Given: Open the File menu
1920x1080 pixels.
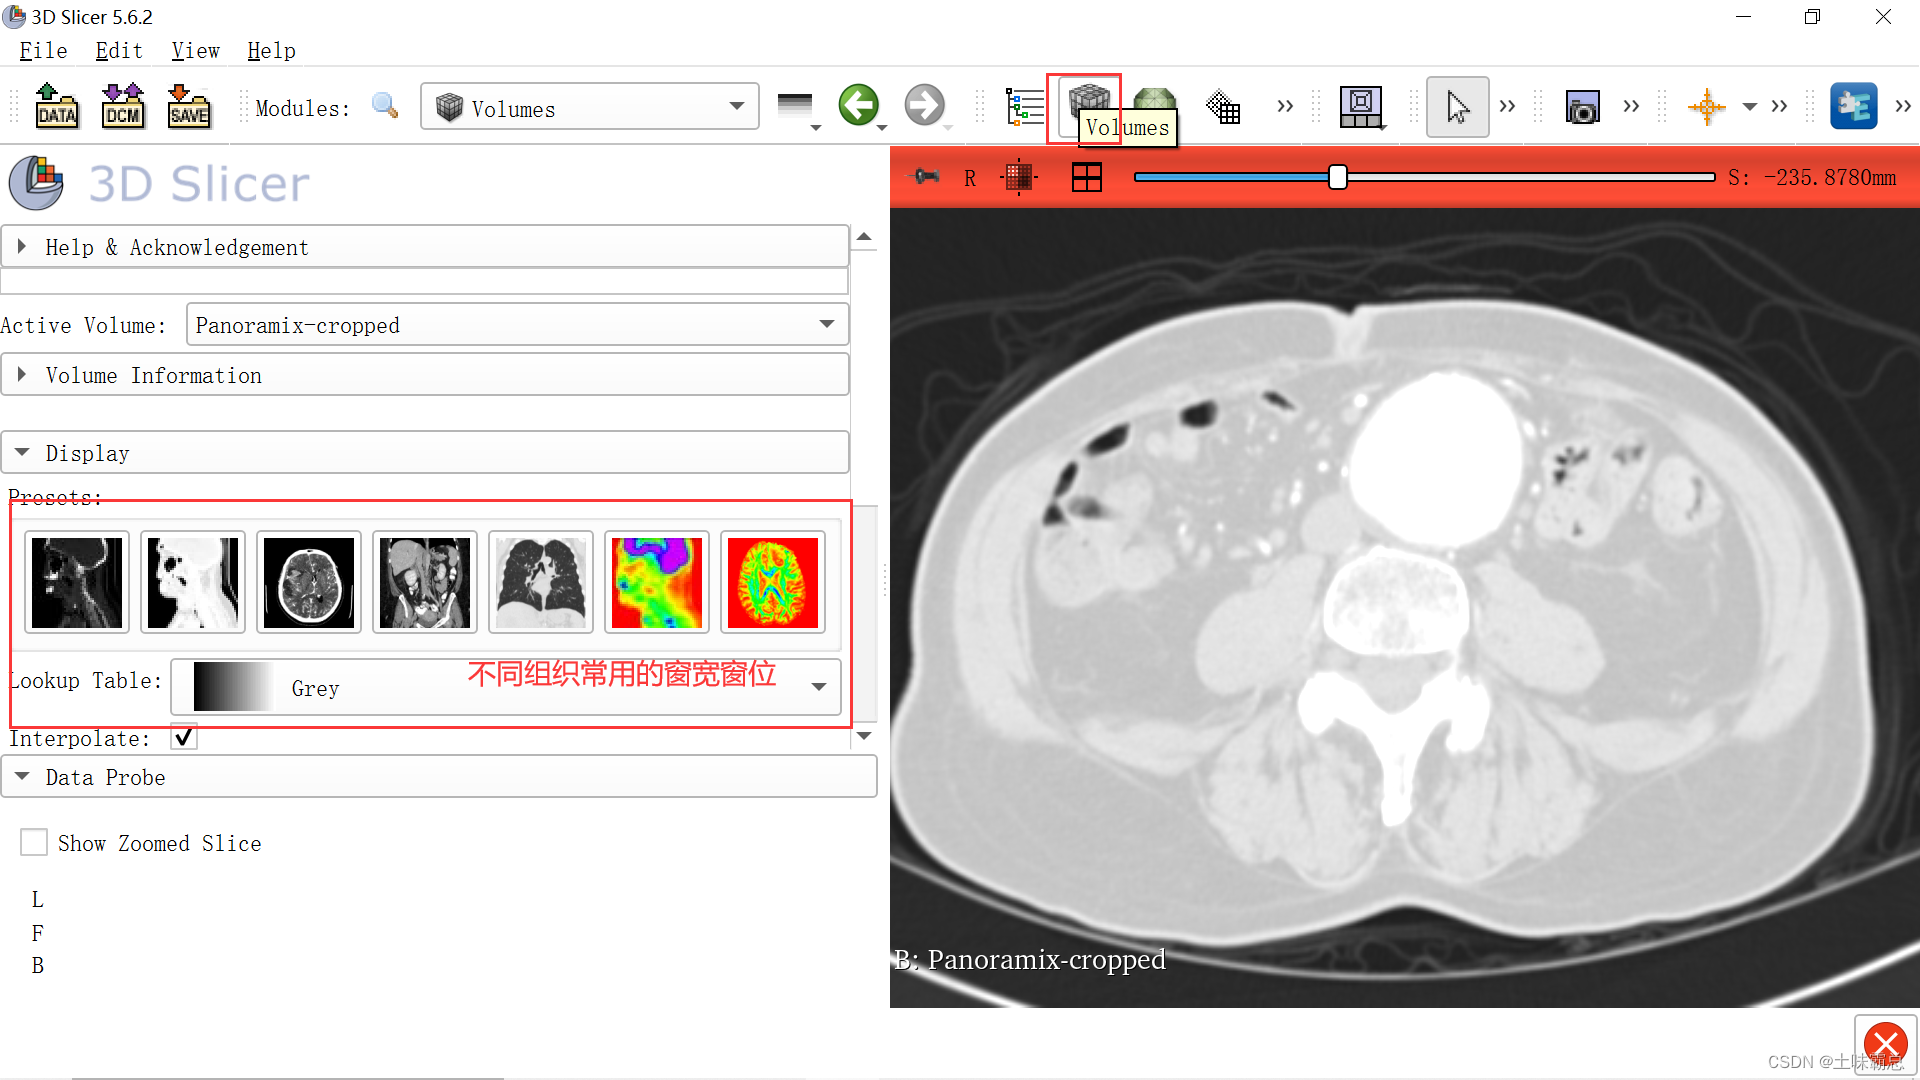Looking at the screenshot, I should tap(42, 50).
